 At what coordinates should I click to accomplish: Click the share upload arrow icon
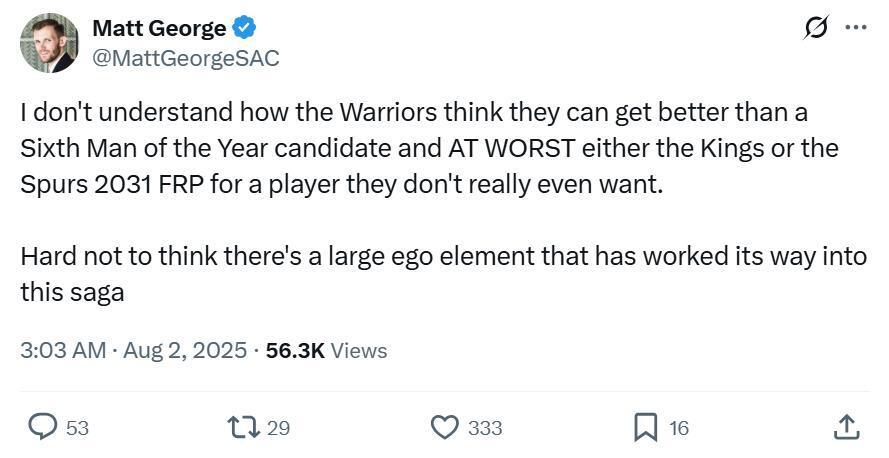[x=845, y=427]
